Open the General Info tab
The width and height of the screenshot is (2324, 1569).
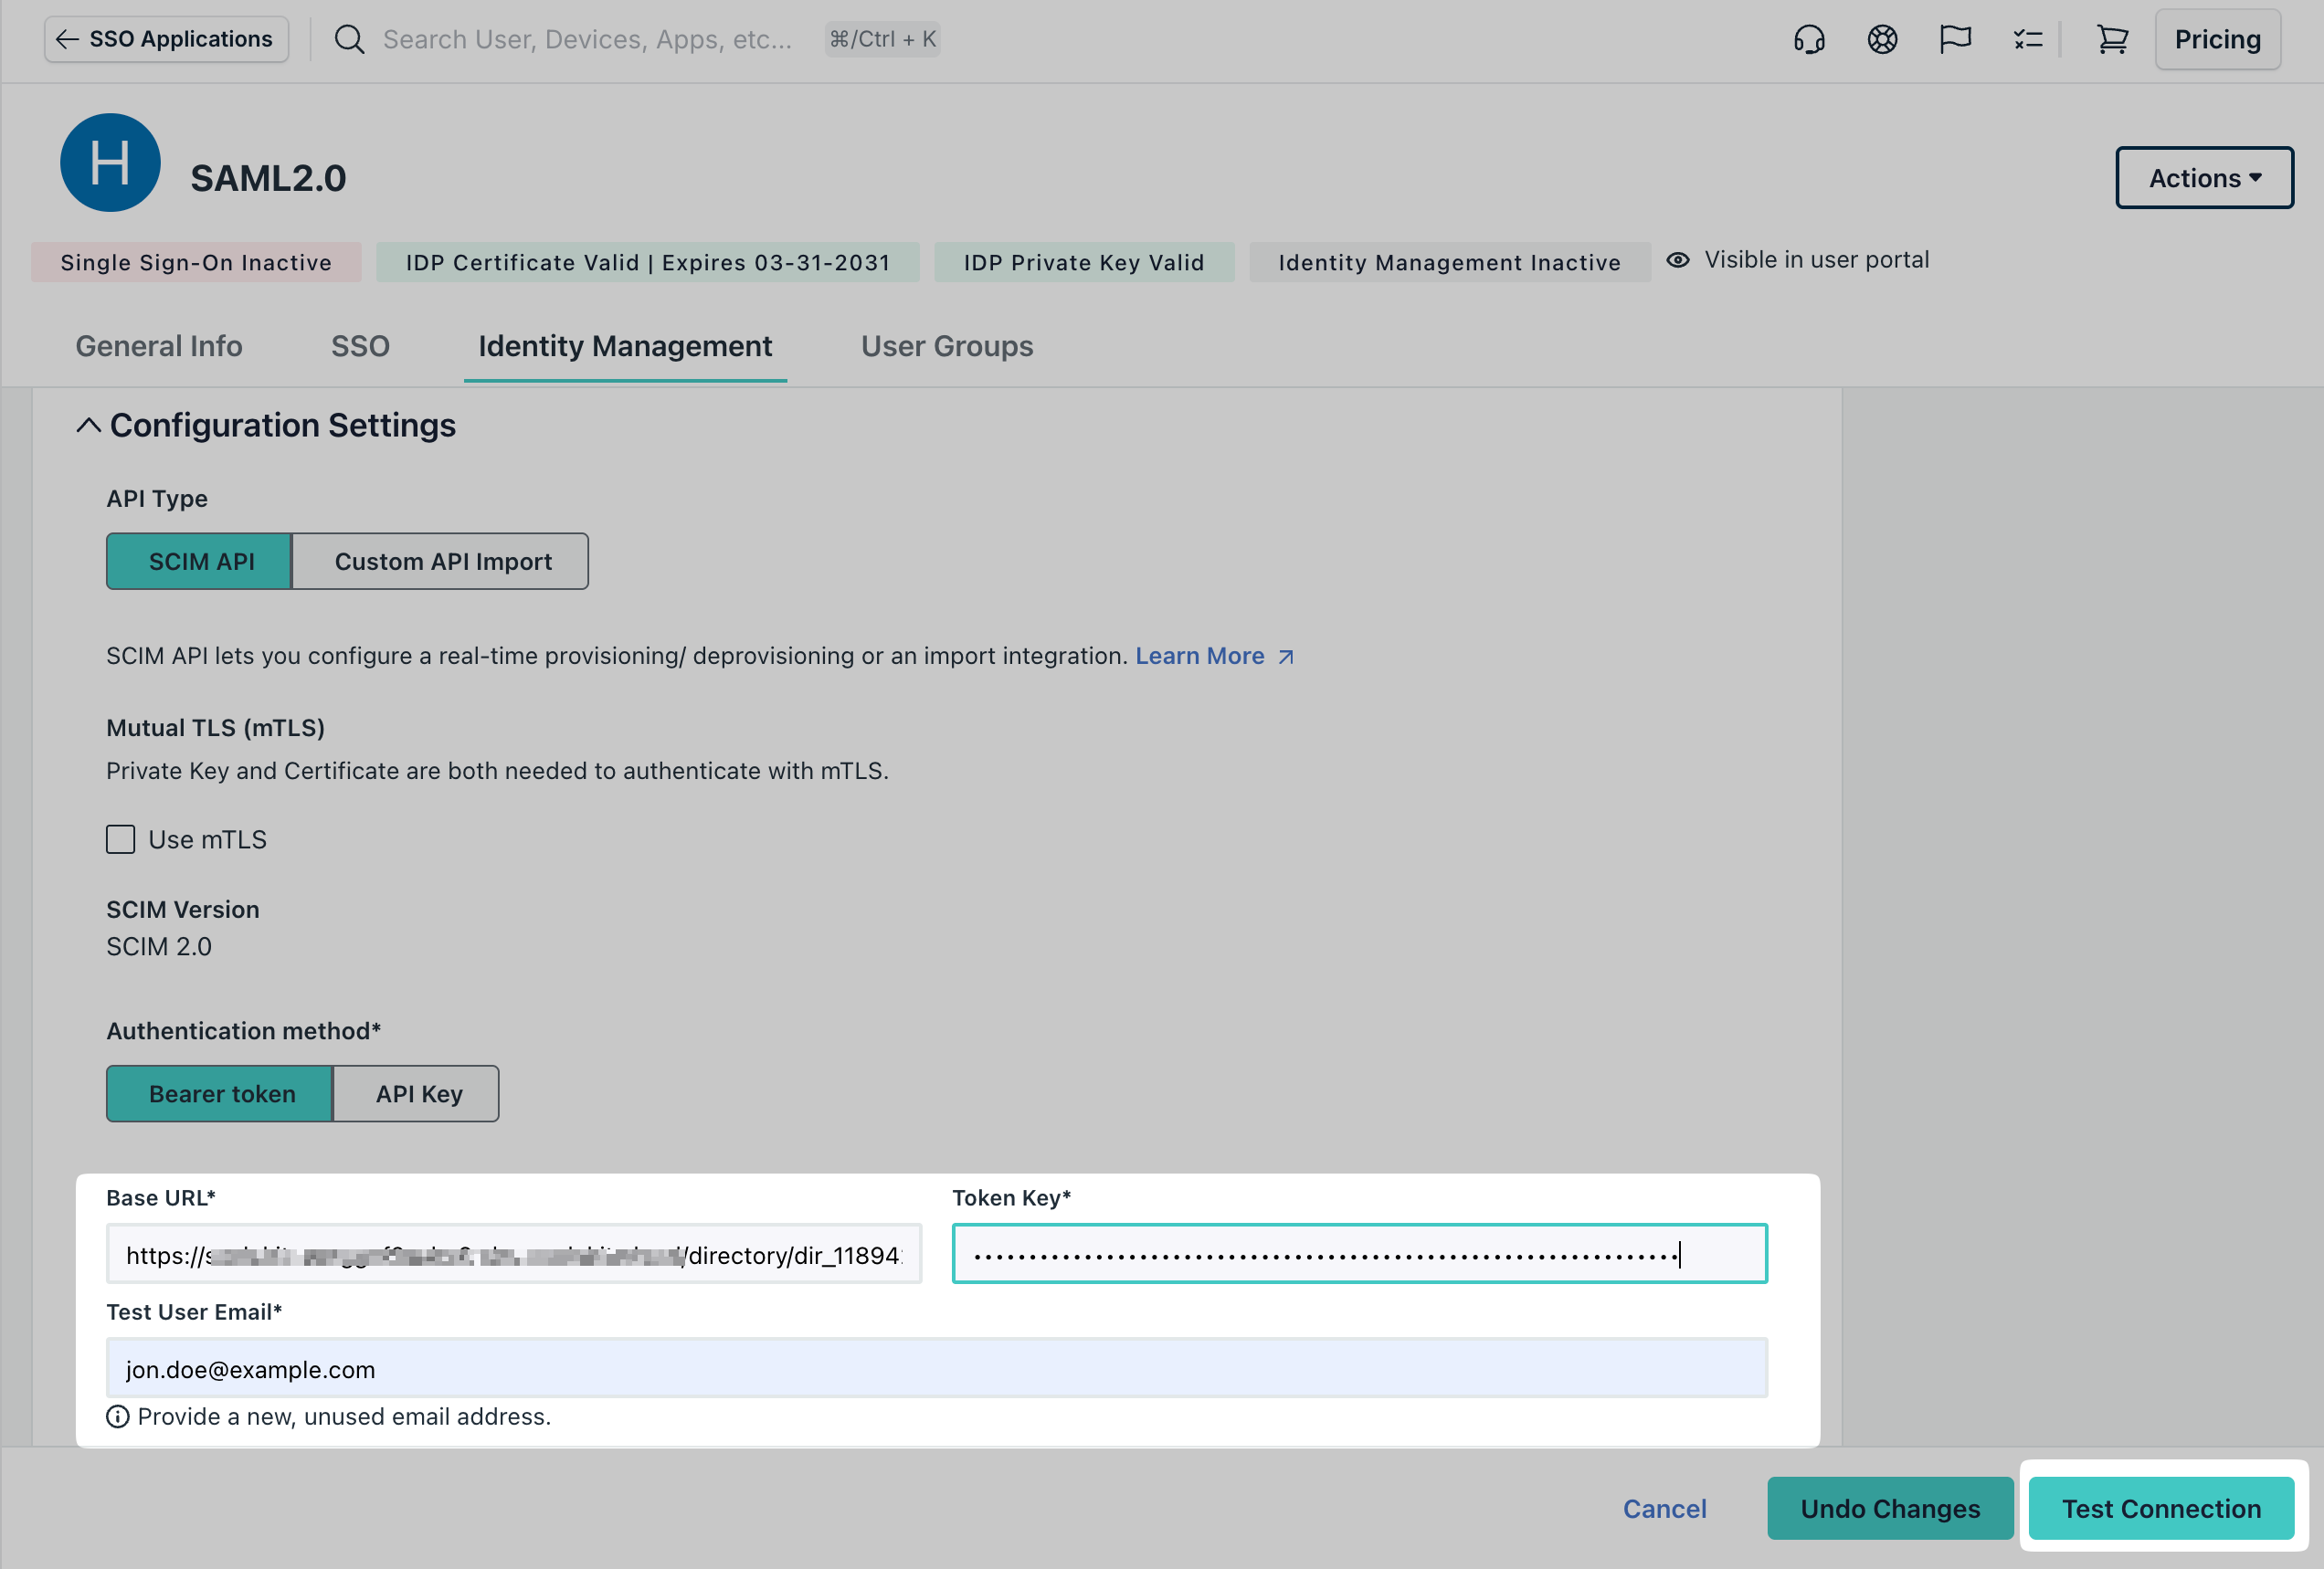tap(158, 346)
